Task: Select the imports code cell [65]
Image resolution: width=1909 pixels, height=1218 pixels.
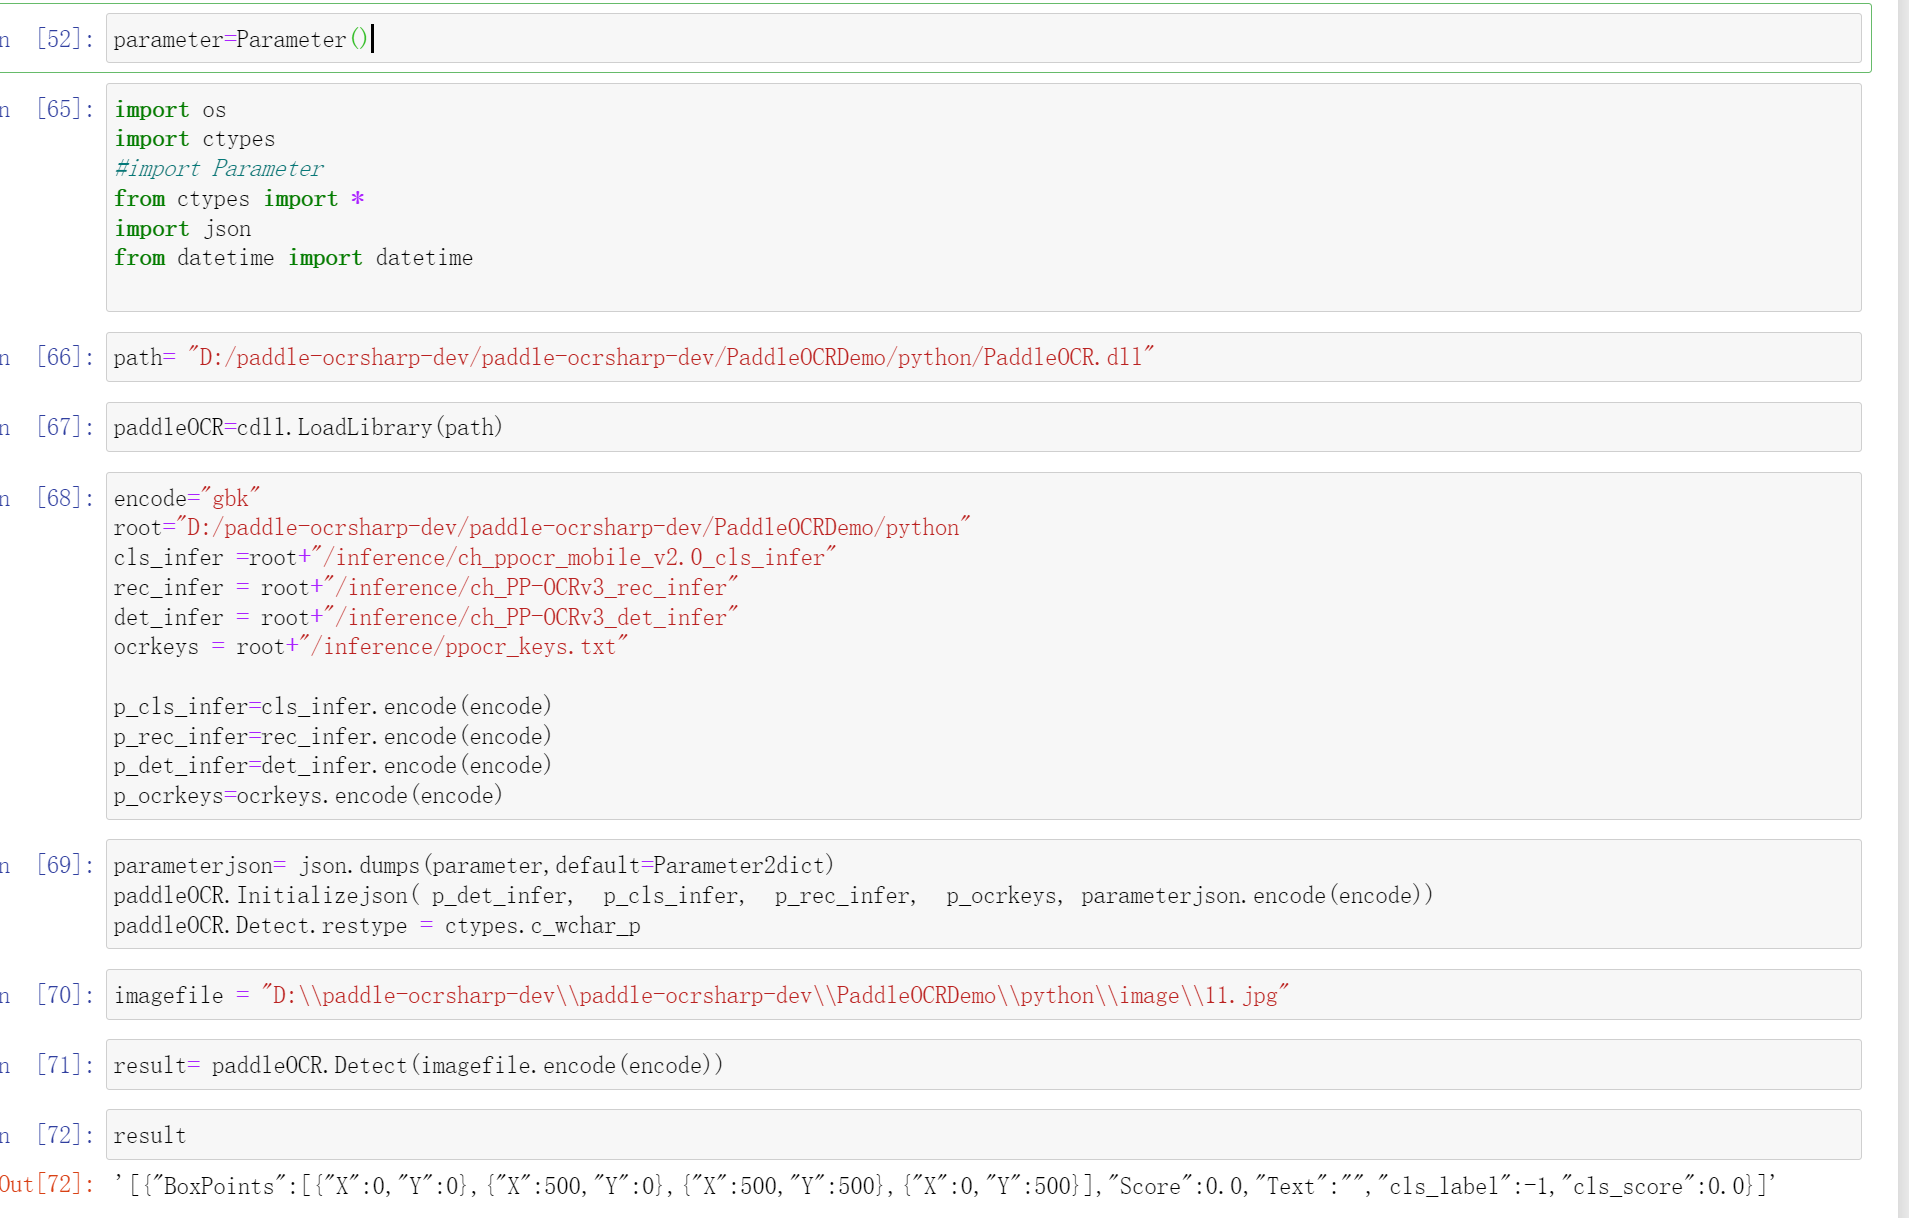Action: 983,197
